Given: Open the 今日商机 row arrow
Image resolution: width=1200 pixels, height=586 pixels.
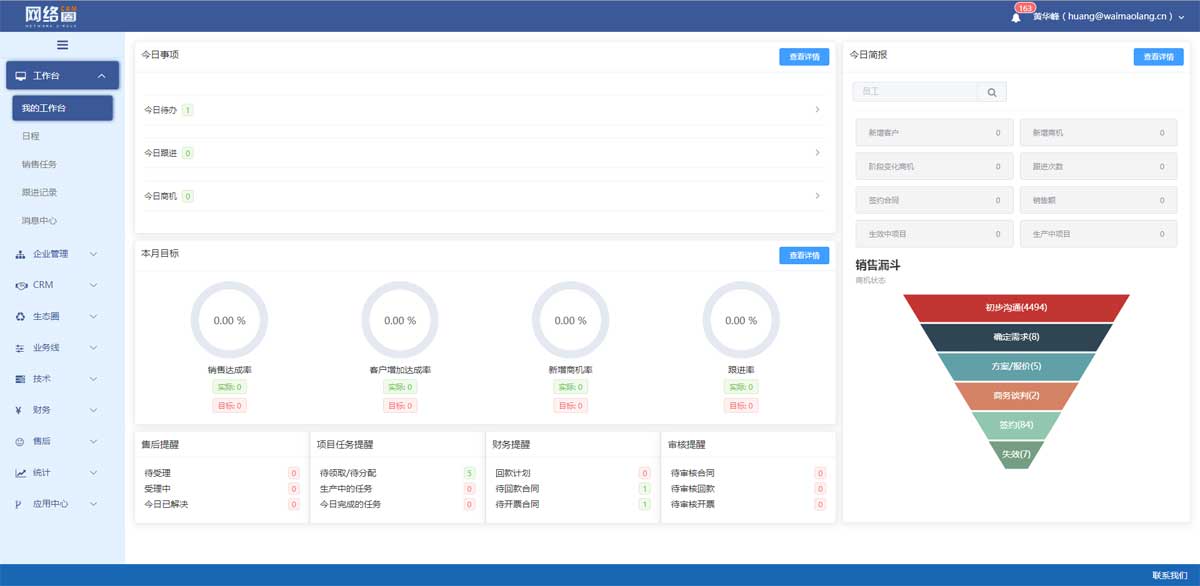Looking at the screenshot, I should (x=817, y=196).
